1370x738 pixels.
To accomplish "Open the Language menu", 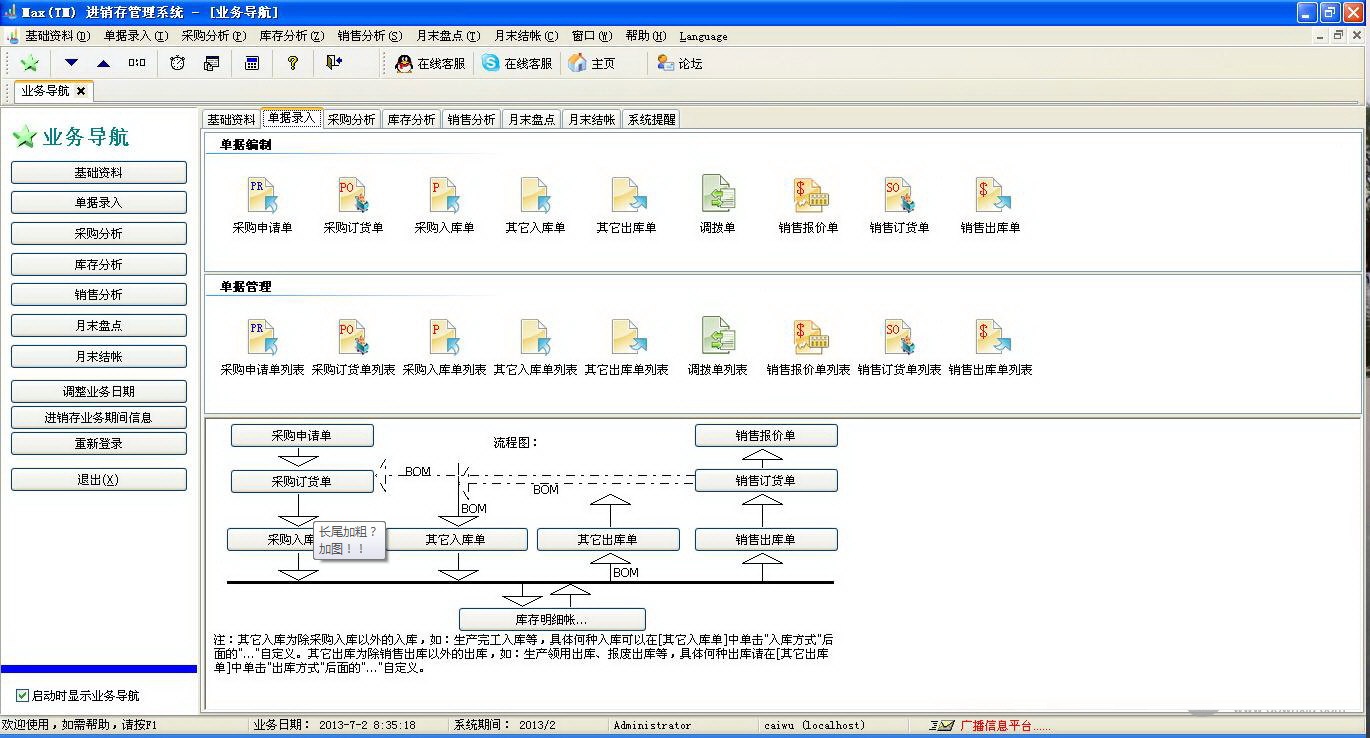I will 704,36.
